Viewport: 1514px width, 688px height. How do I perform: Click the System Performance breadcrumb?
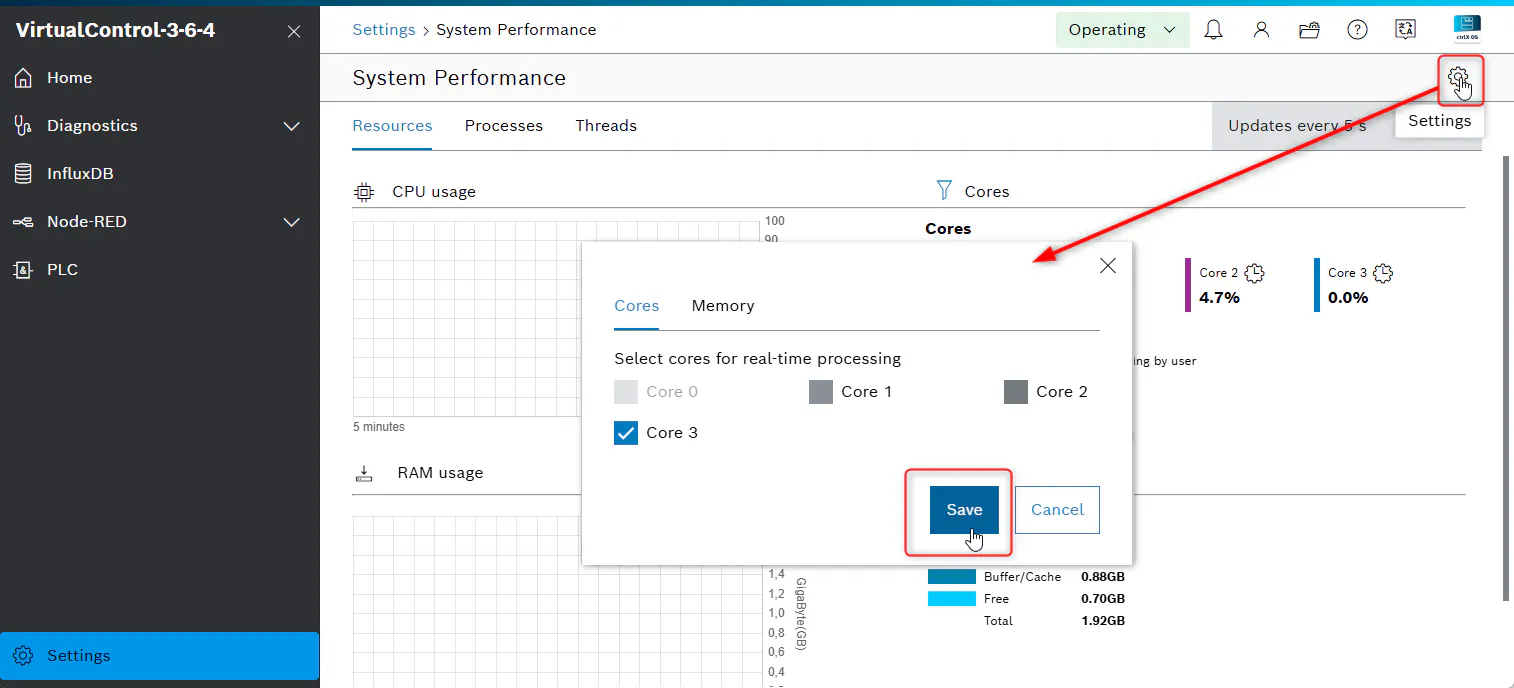pyautogui.click(x=516, y=29)
